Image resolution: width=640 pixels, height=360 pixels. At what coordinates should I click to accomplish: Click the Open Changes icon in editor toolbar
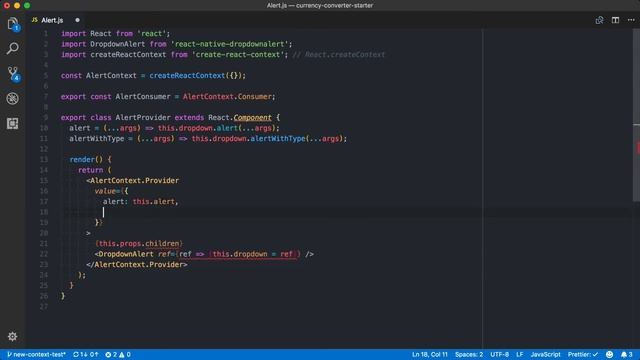[599, 20]
